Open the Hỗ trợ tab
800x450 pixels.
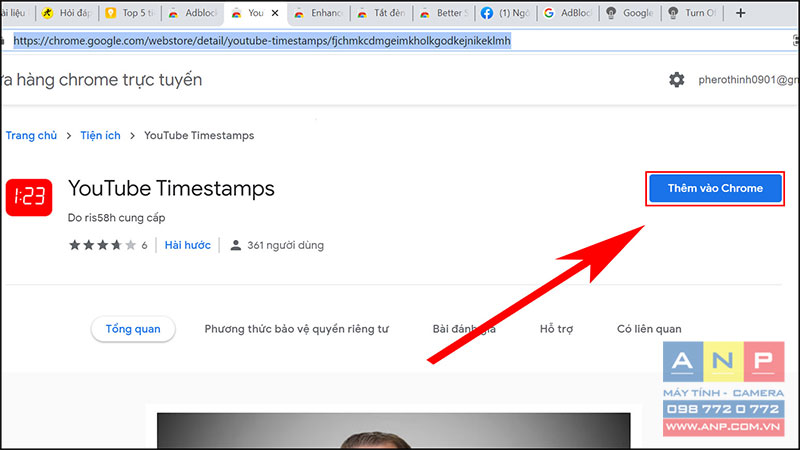(556, 329)
